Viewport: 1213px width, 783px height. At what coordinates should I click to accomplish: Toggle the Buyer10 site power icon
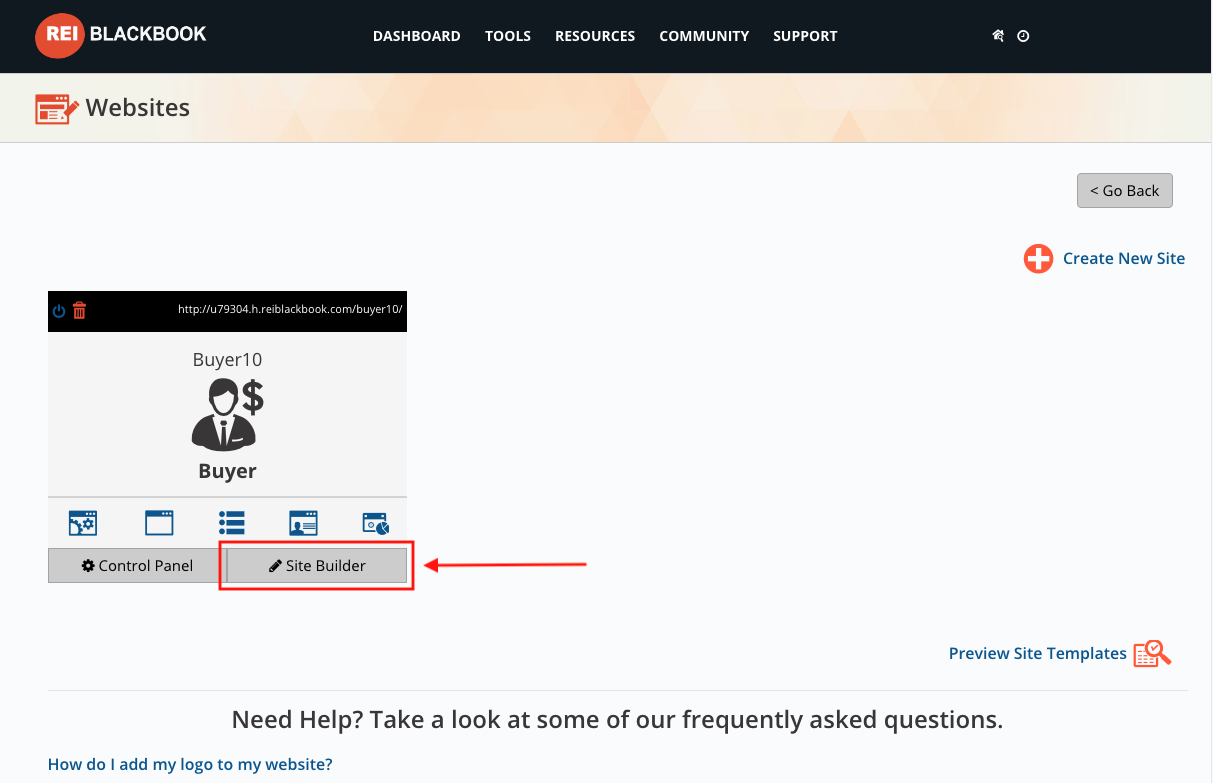click(59, 311)
